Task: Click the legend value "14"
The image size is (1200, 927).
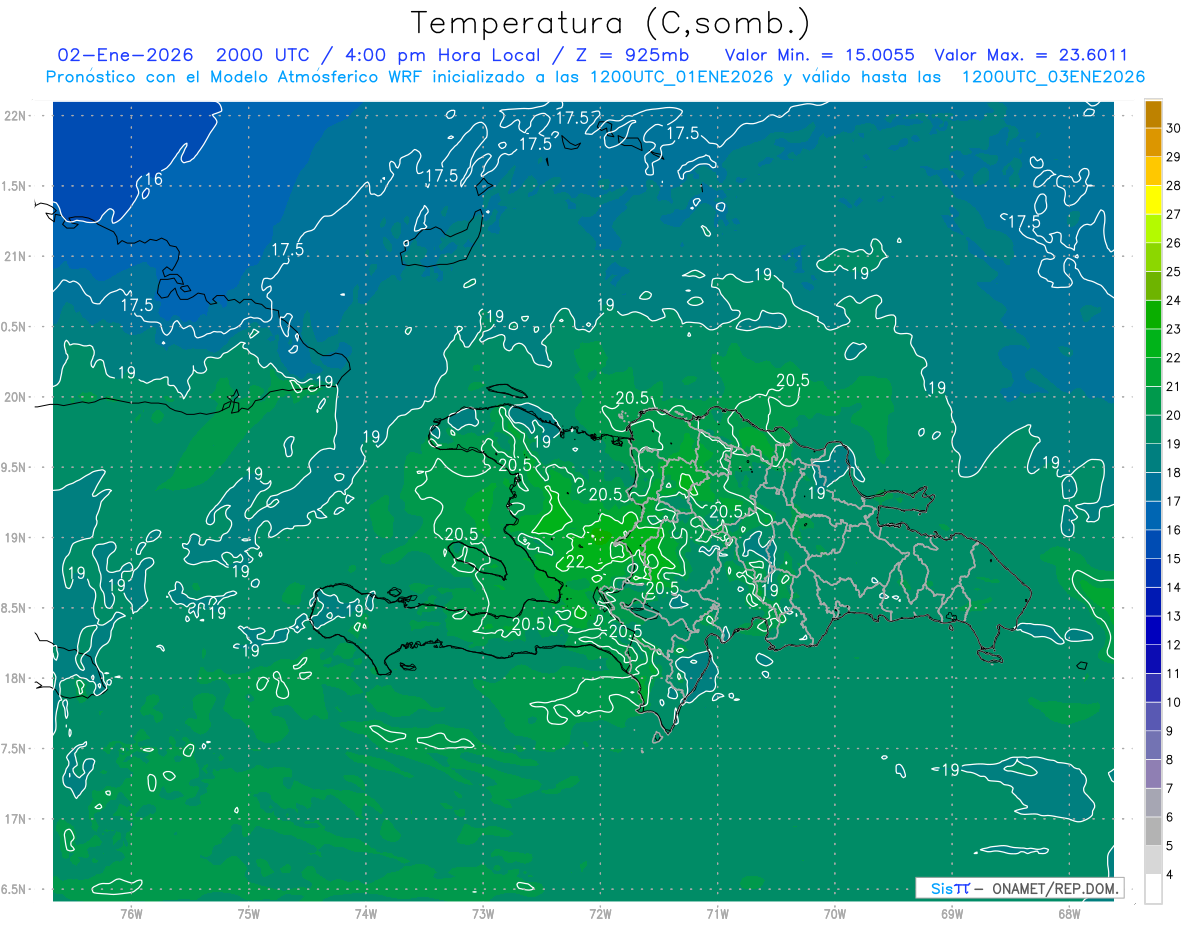Action: [x=1173, y=588]
